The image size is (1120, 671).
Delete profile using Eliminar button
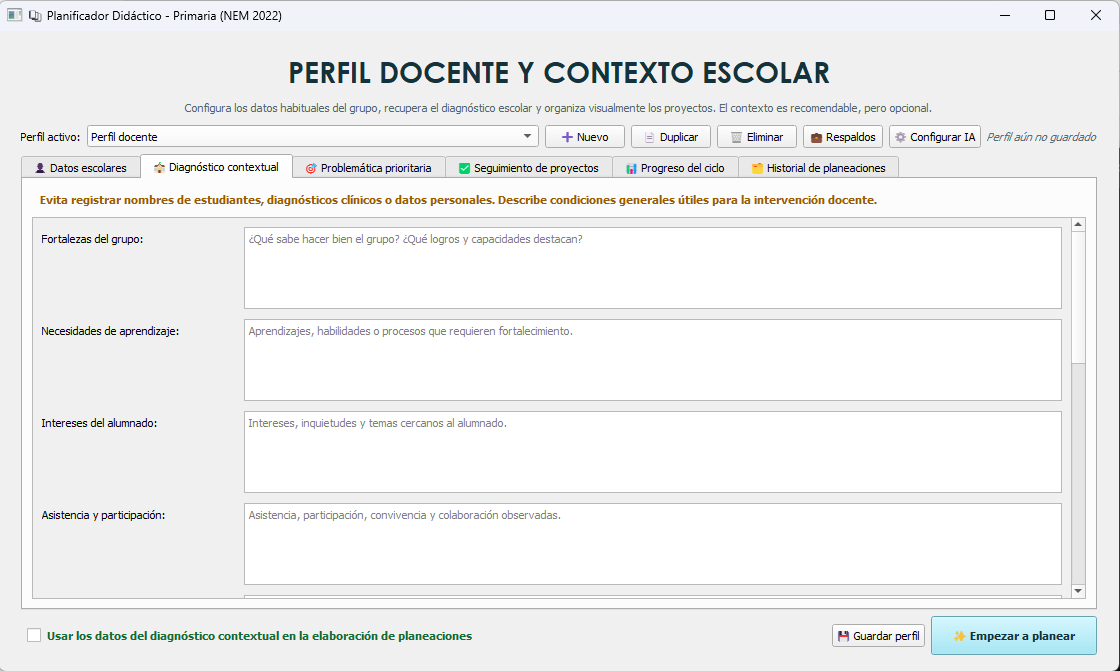pyautogui.click(x=757, y=136)
